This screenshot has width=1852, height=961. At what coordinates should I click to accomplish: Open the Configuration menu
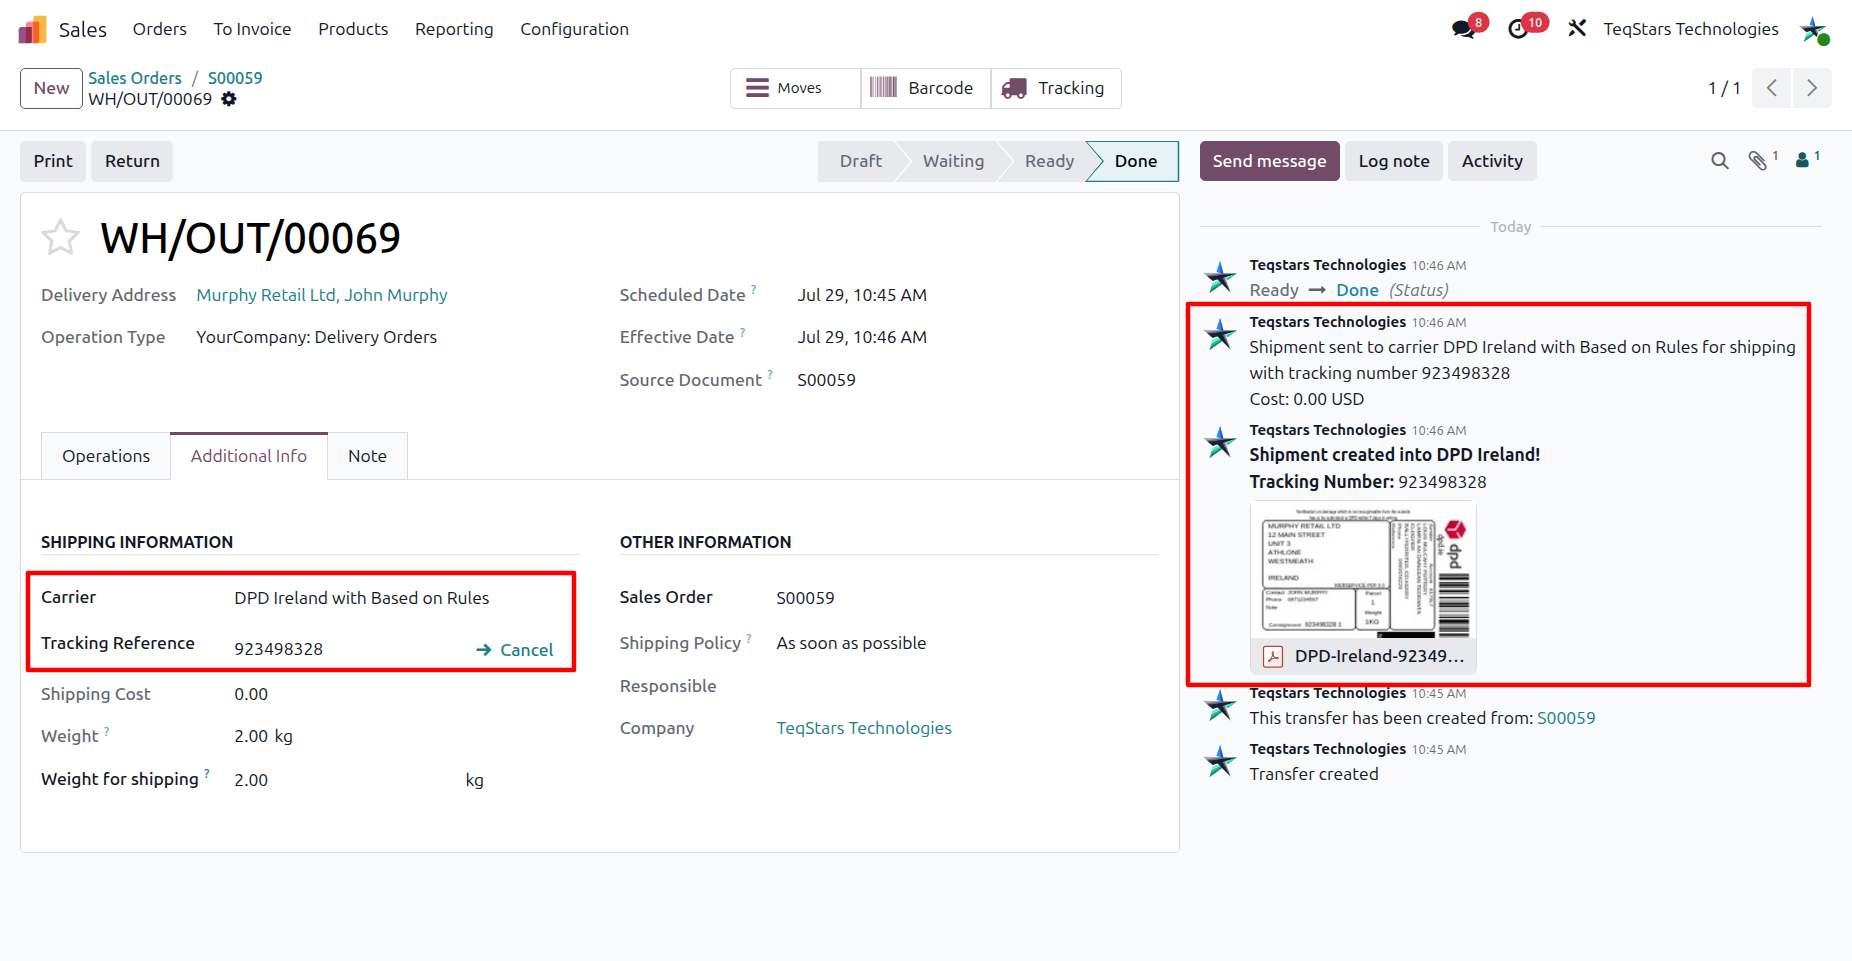[574, 29]
